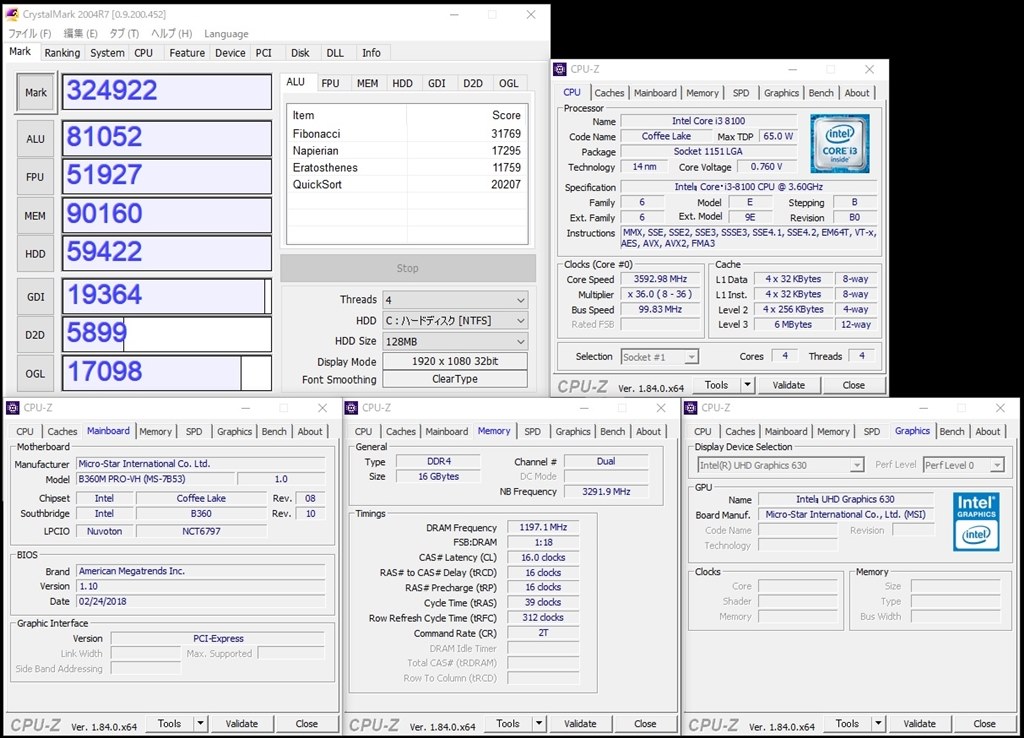Click the Font Smoothing ClearType field

pos(455,379)
